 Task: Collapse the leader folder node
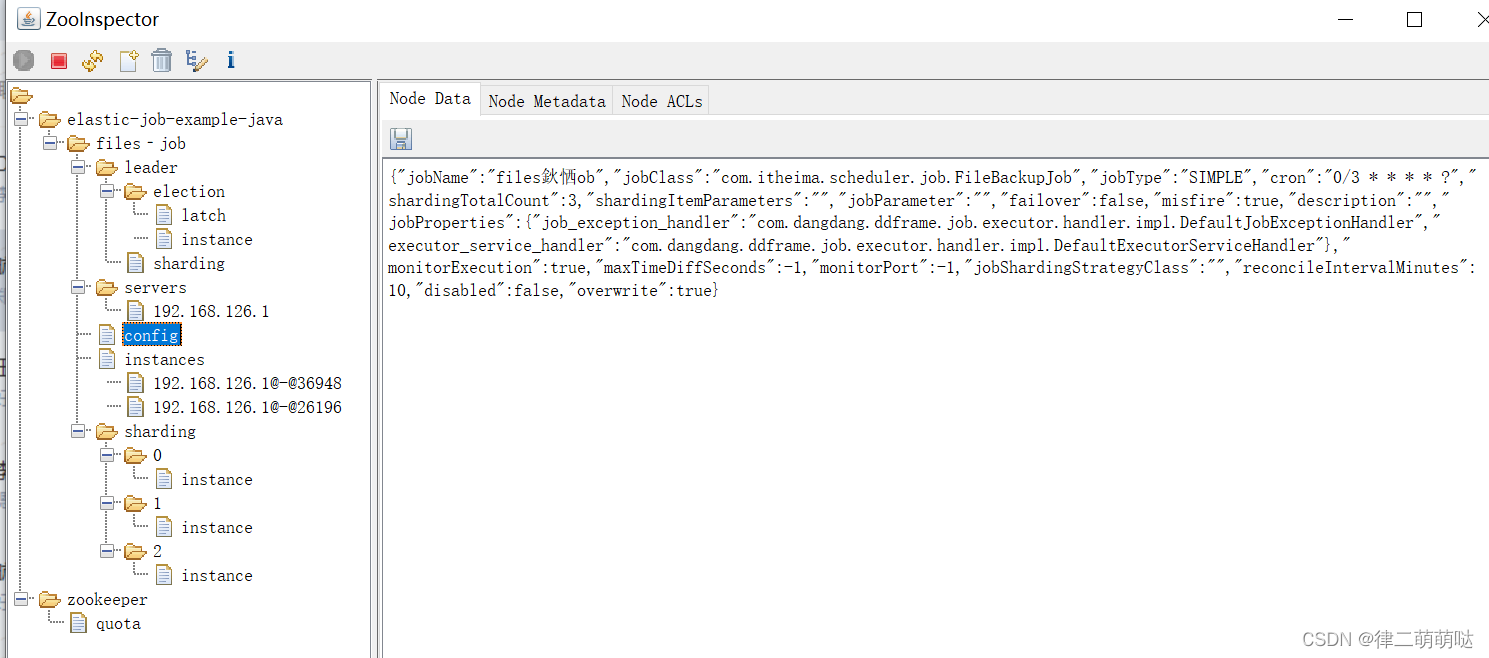(78, 167)
